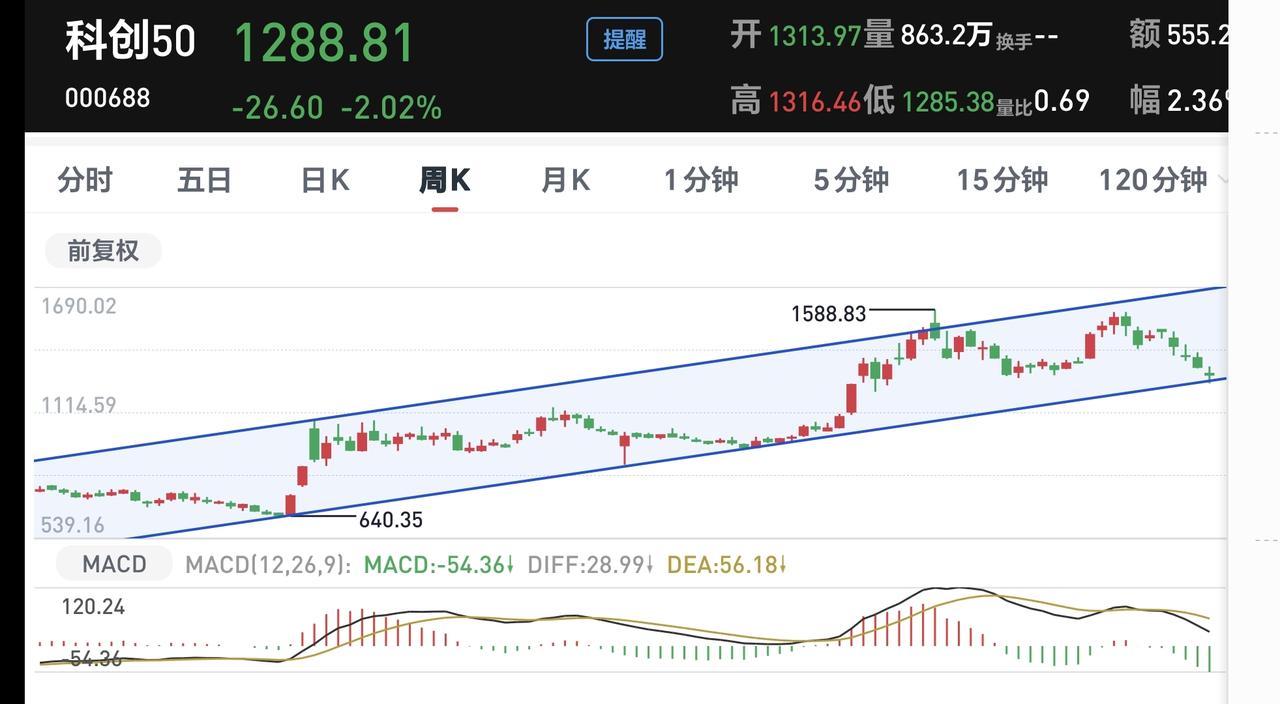Viewport: 1280px width, 704px height.
Task: Select the 周K weekly chart tab
Action: (445, 180)
